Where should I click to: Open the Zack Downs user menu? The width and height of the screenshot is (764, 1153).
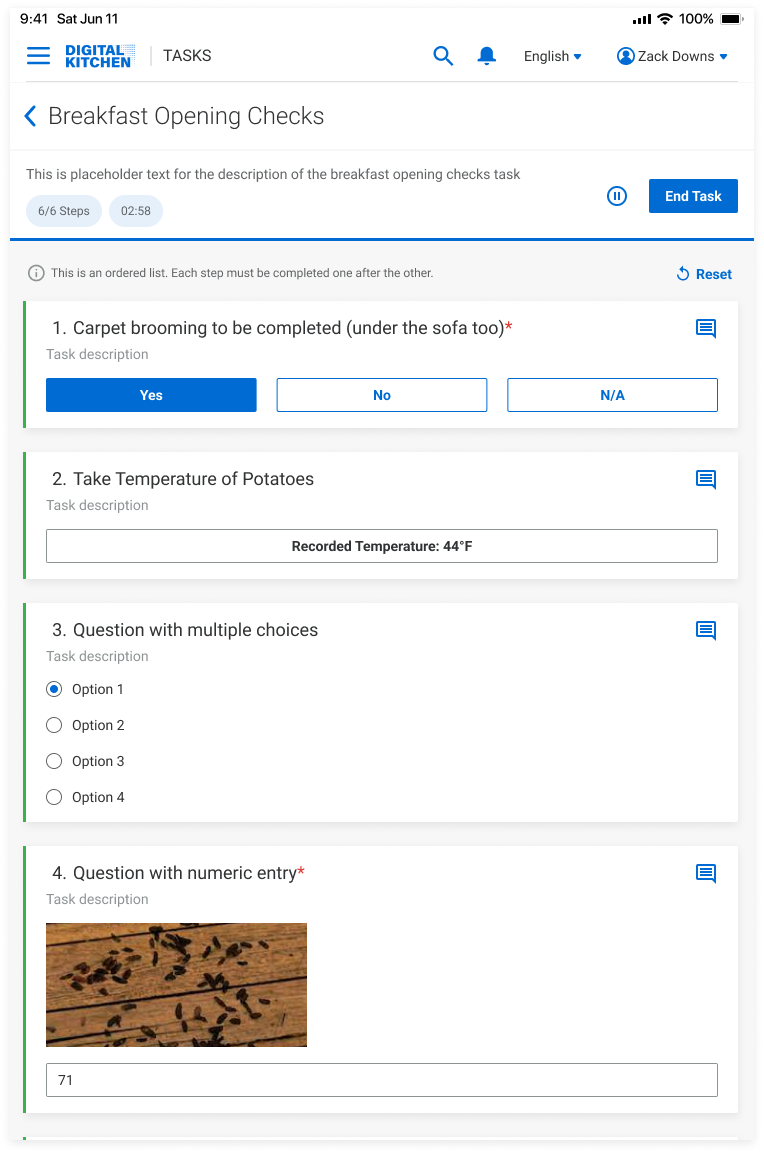pyautogui.click(x=672, y=56)
